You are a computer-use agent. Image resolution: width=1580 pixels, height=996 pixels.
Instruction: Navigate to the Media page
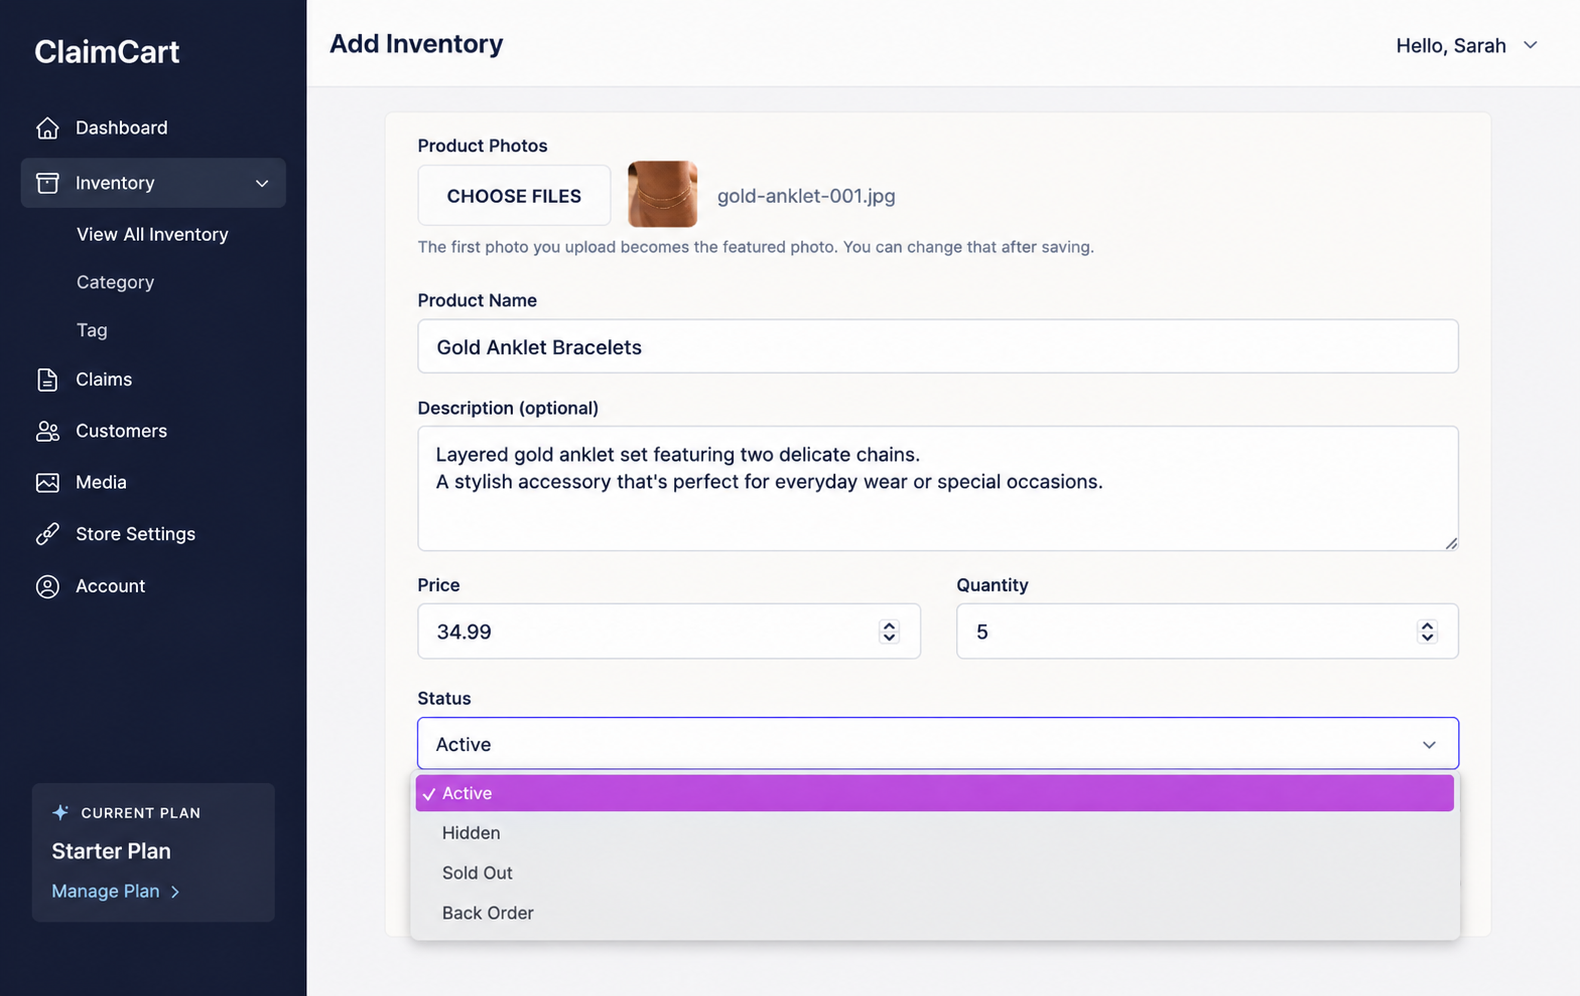point(101,482)
